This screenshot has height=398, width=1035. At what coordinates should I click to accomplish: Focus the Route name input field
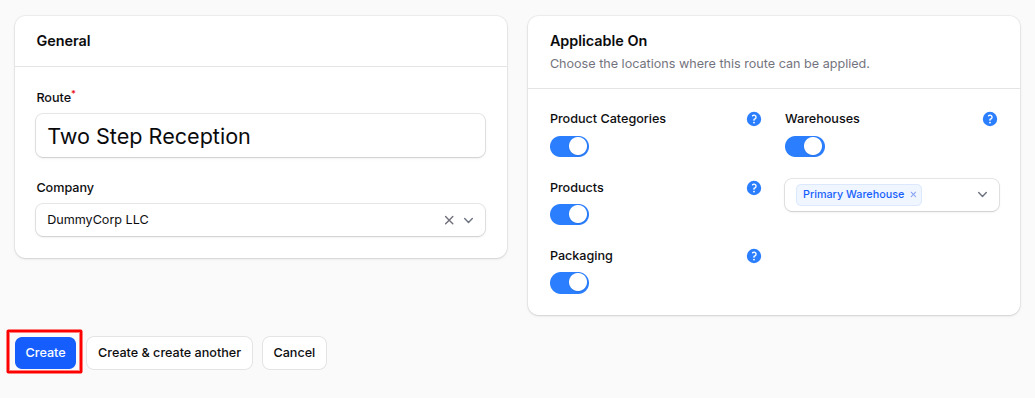pos(261,136)
